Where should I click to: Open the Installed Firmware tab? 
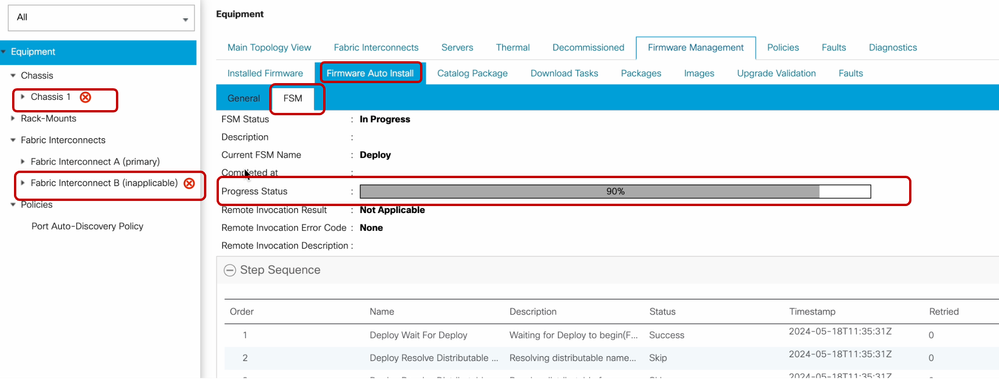click(265, 73)
